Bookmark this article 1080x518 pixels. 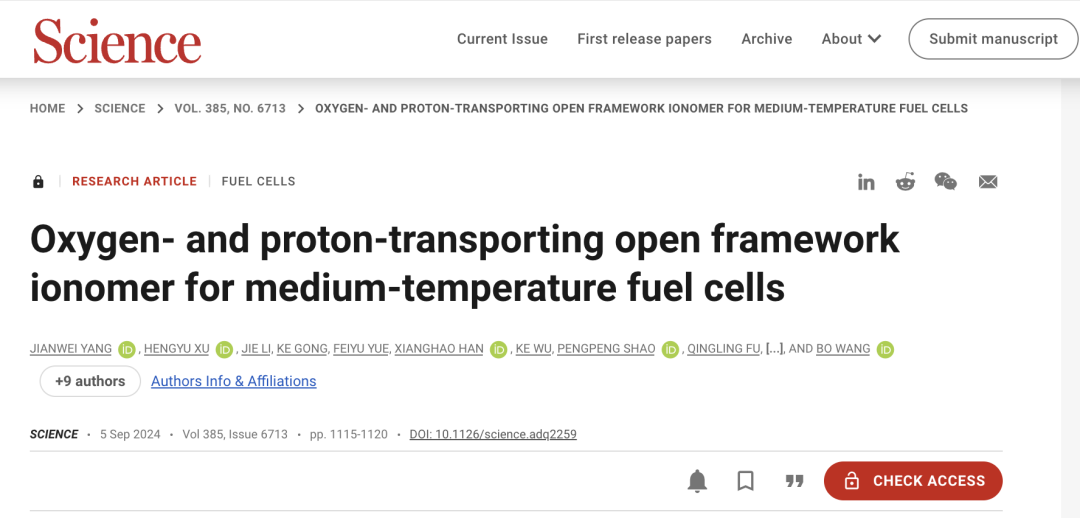click(x=745, y=481)
